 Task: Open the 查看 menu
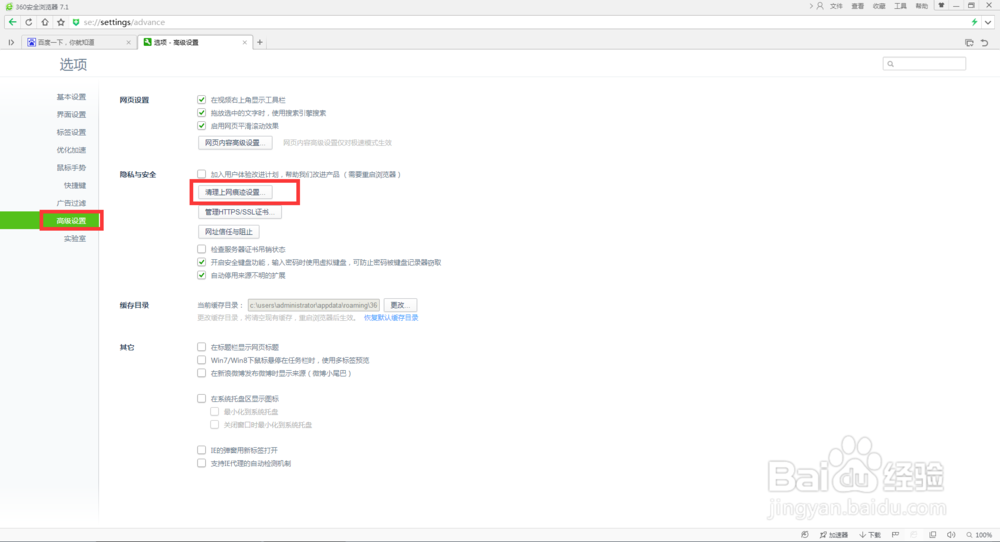click(x=858, y=6)
